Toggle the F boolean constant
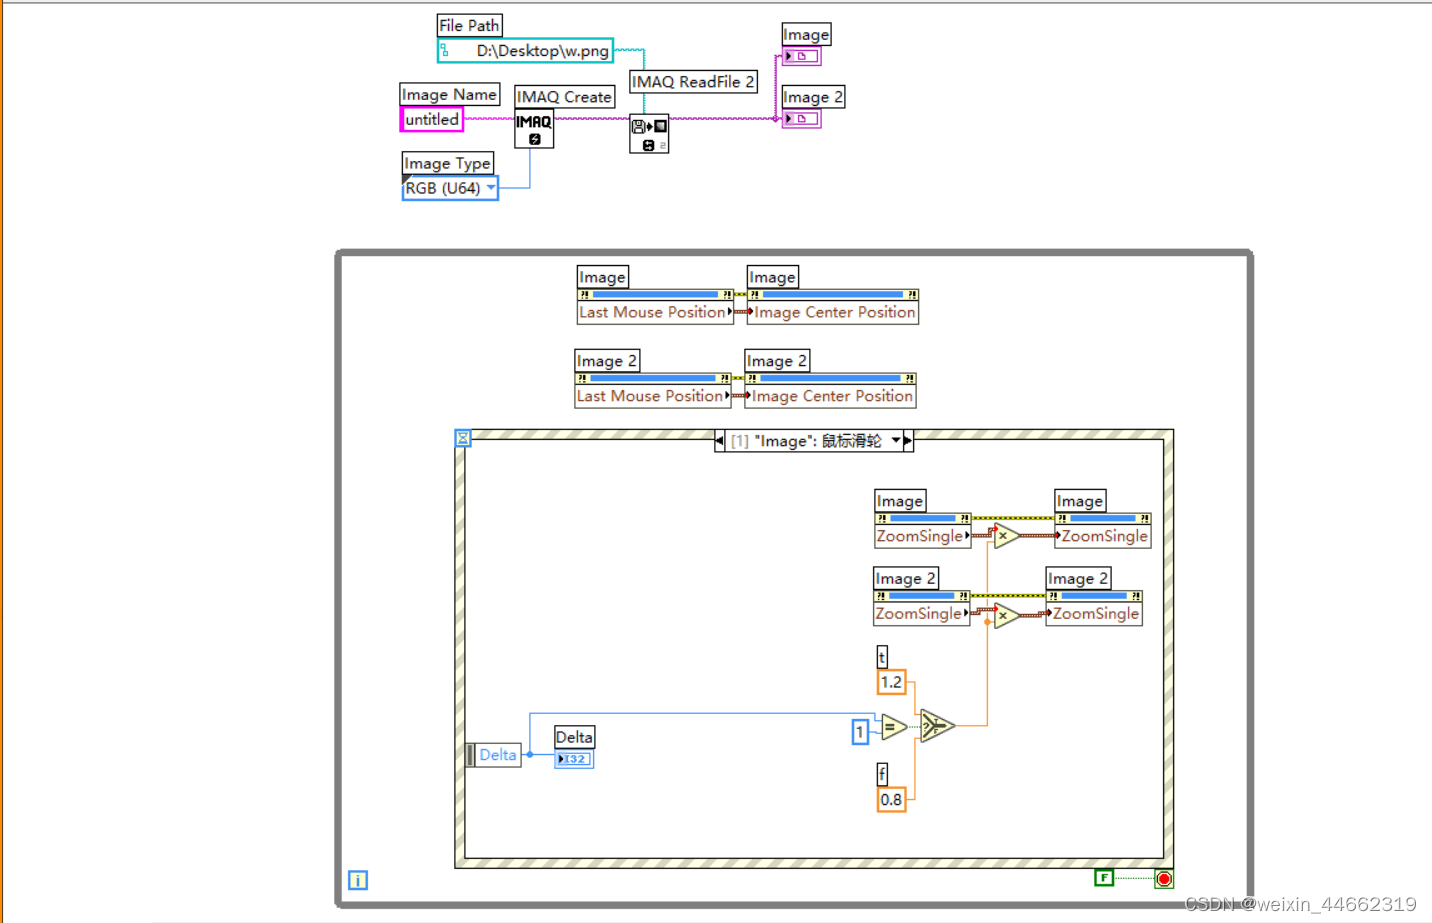1432x923 pixels. [1103, 876]
